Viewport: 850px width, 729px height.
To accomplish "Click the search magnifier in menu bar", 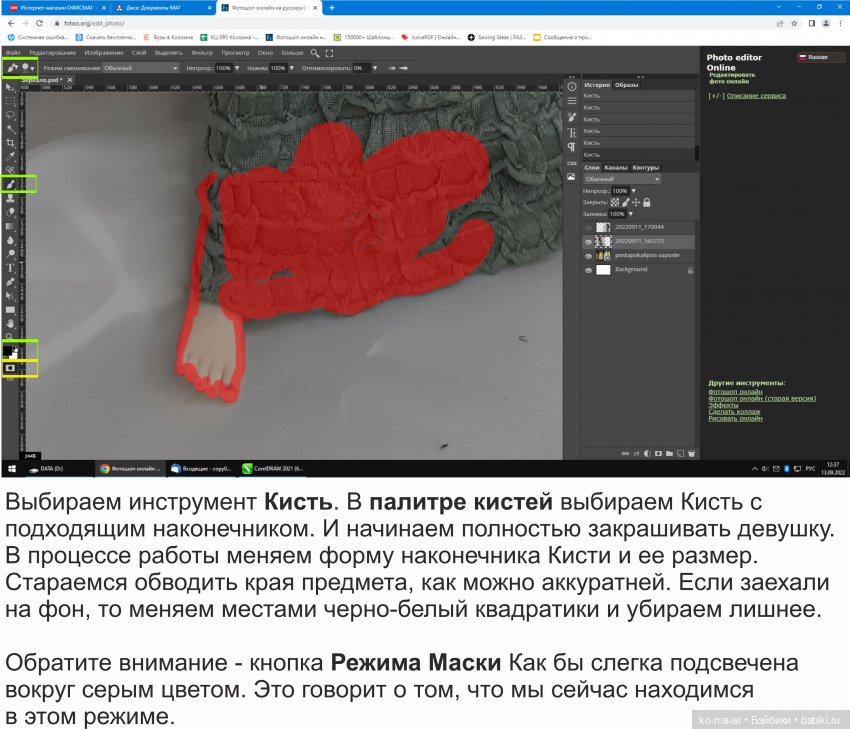I will click(x=315, y=53).
